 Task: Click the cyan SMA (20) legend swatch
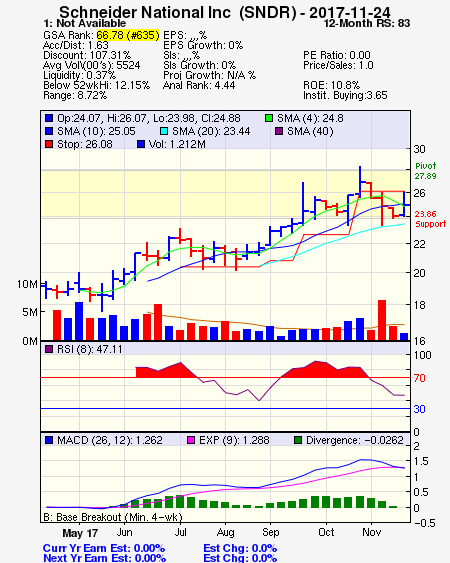164,131
